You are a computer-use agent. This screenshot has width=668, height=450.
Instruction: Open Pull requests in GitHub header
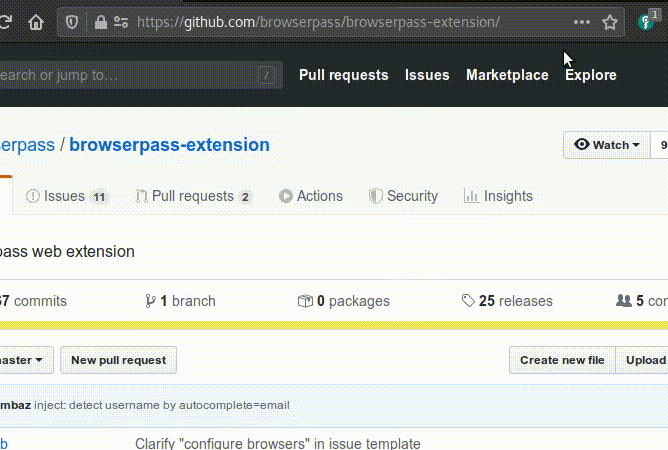point(343,75)
